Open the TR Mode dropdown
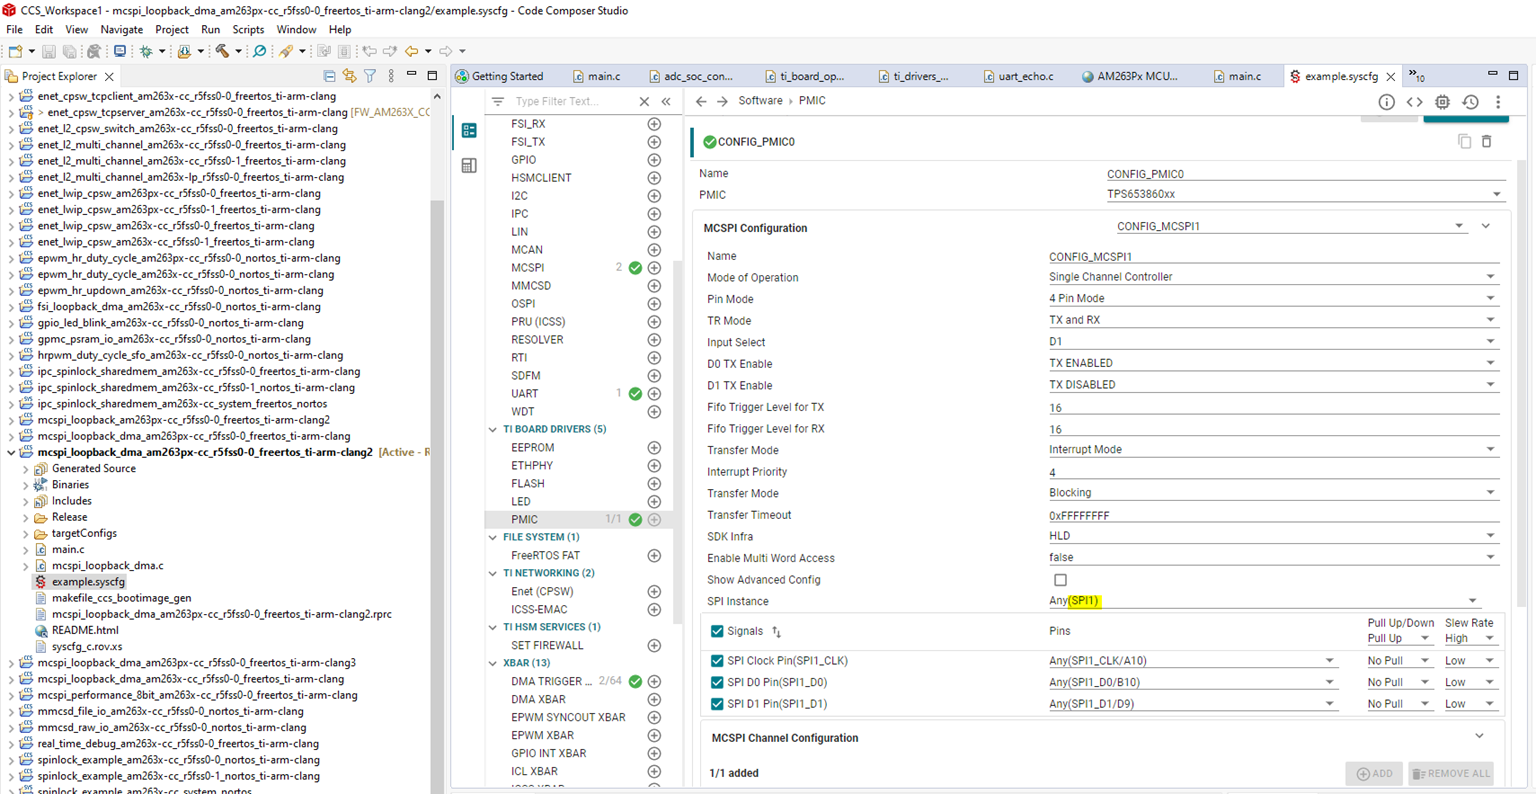The width and height of the screenshot is (1536, 794). point(1273,320)
